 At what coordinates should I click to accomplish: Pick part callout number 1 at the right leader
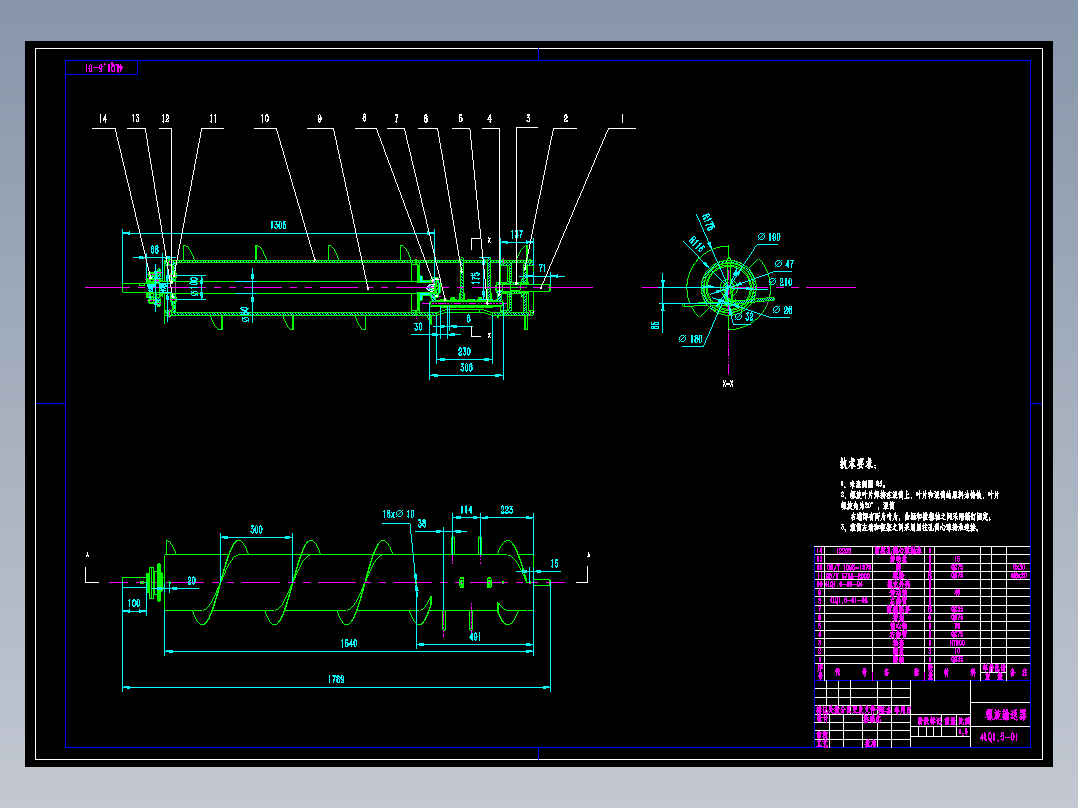(x=622, y=119)
